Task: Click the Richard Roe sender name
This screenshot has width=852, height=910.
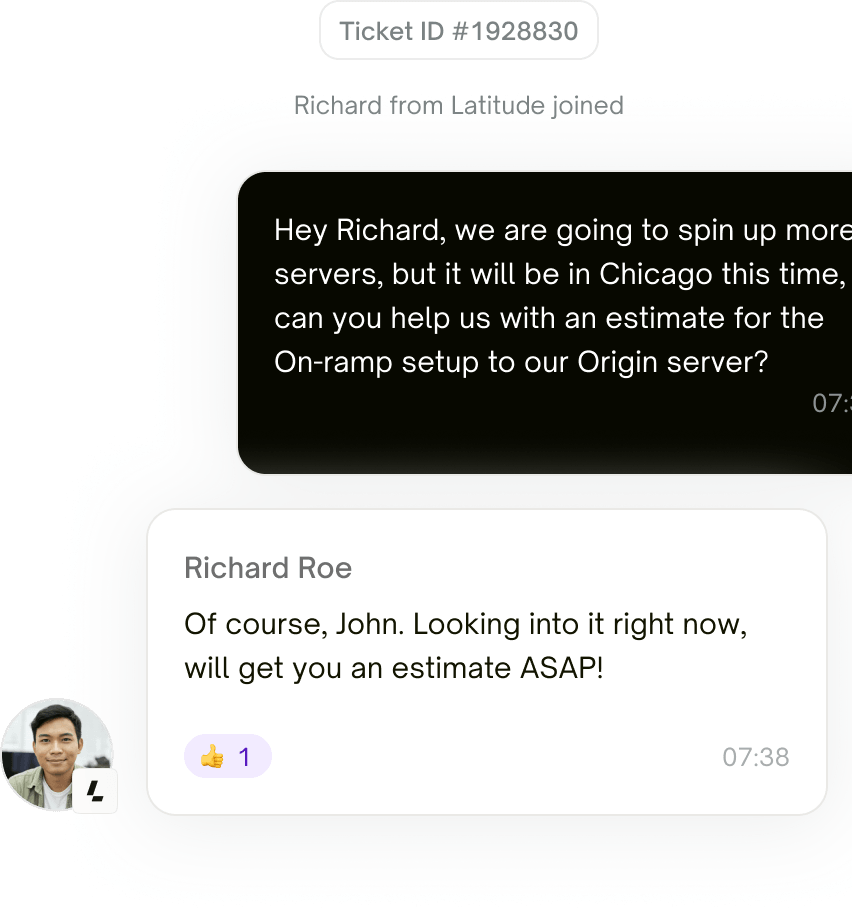Action: pyautogui.click(x=268, y=569)
